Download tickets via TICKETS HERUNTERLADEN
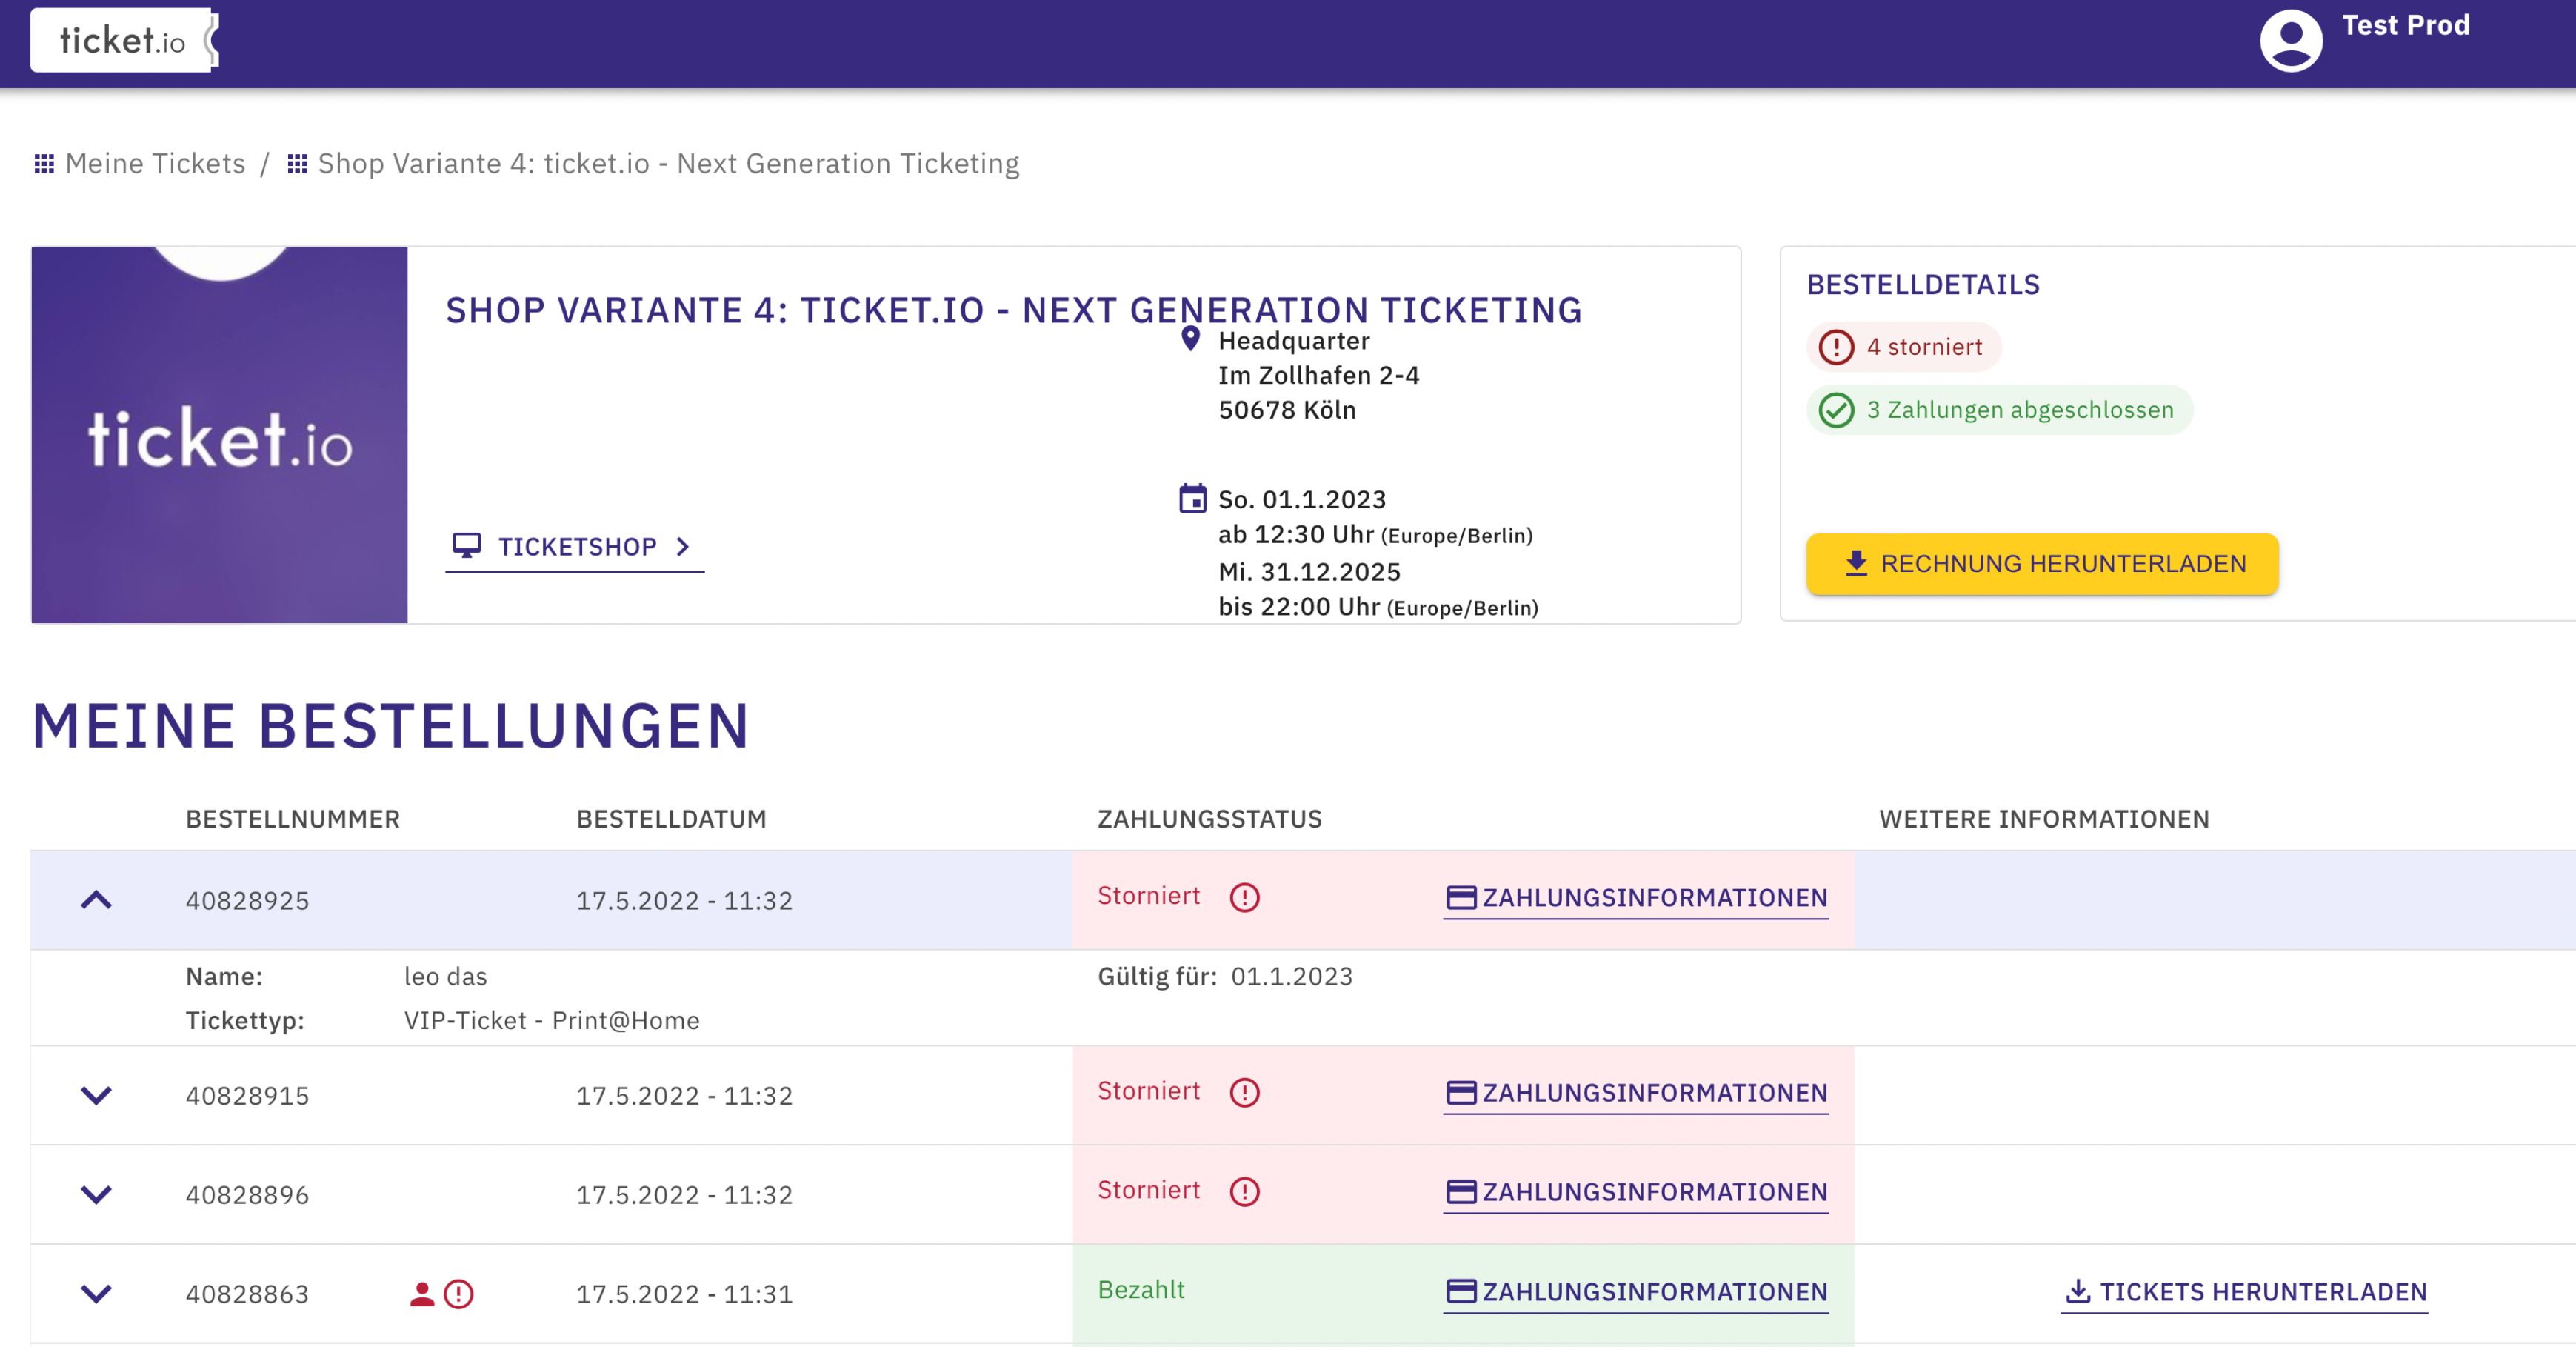The image size is (2576, 1347). click(x=2244, y=1292)
